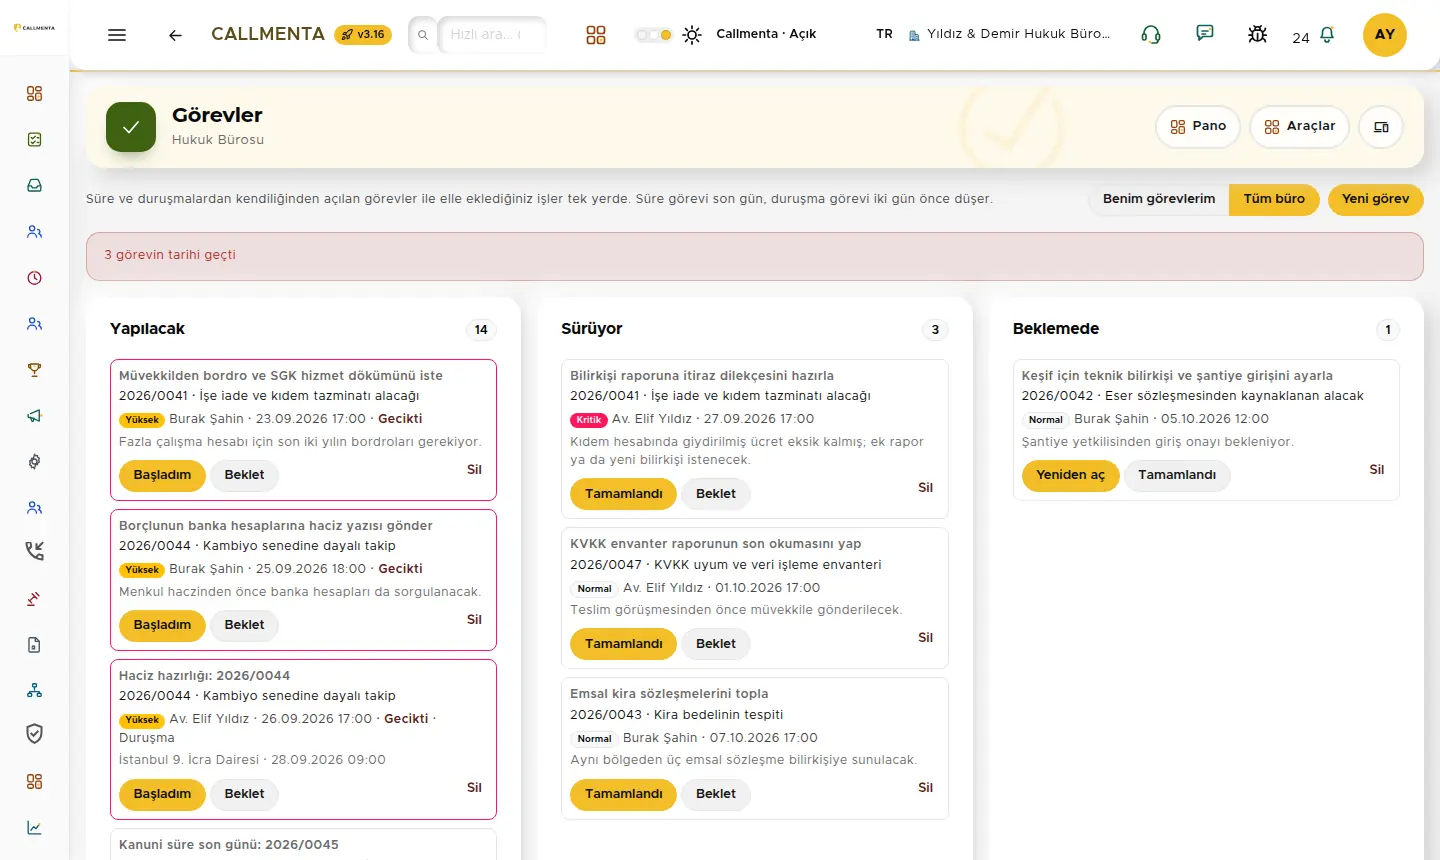Viewport: 1440px width, 860px height.
Task: Mark Emsal kira sözleşmeleri task Tamamlandı
Action: (624, 794)
